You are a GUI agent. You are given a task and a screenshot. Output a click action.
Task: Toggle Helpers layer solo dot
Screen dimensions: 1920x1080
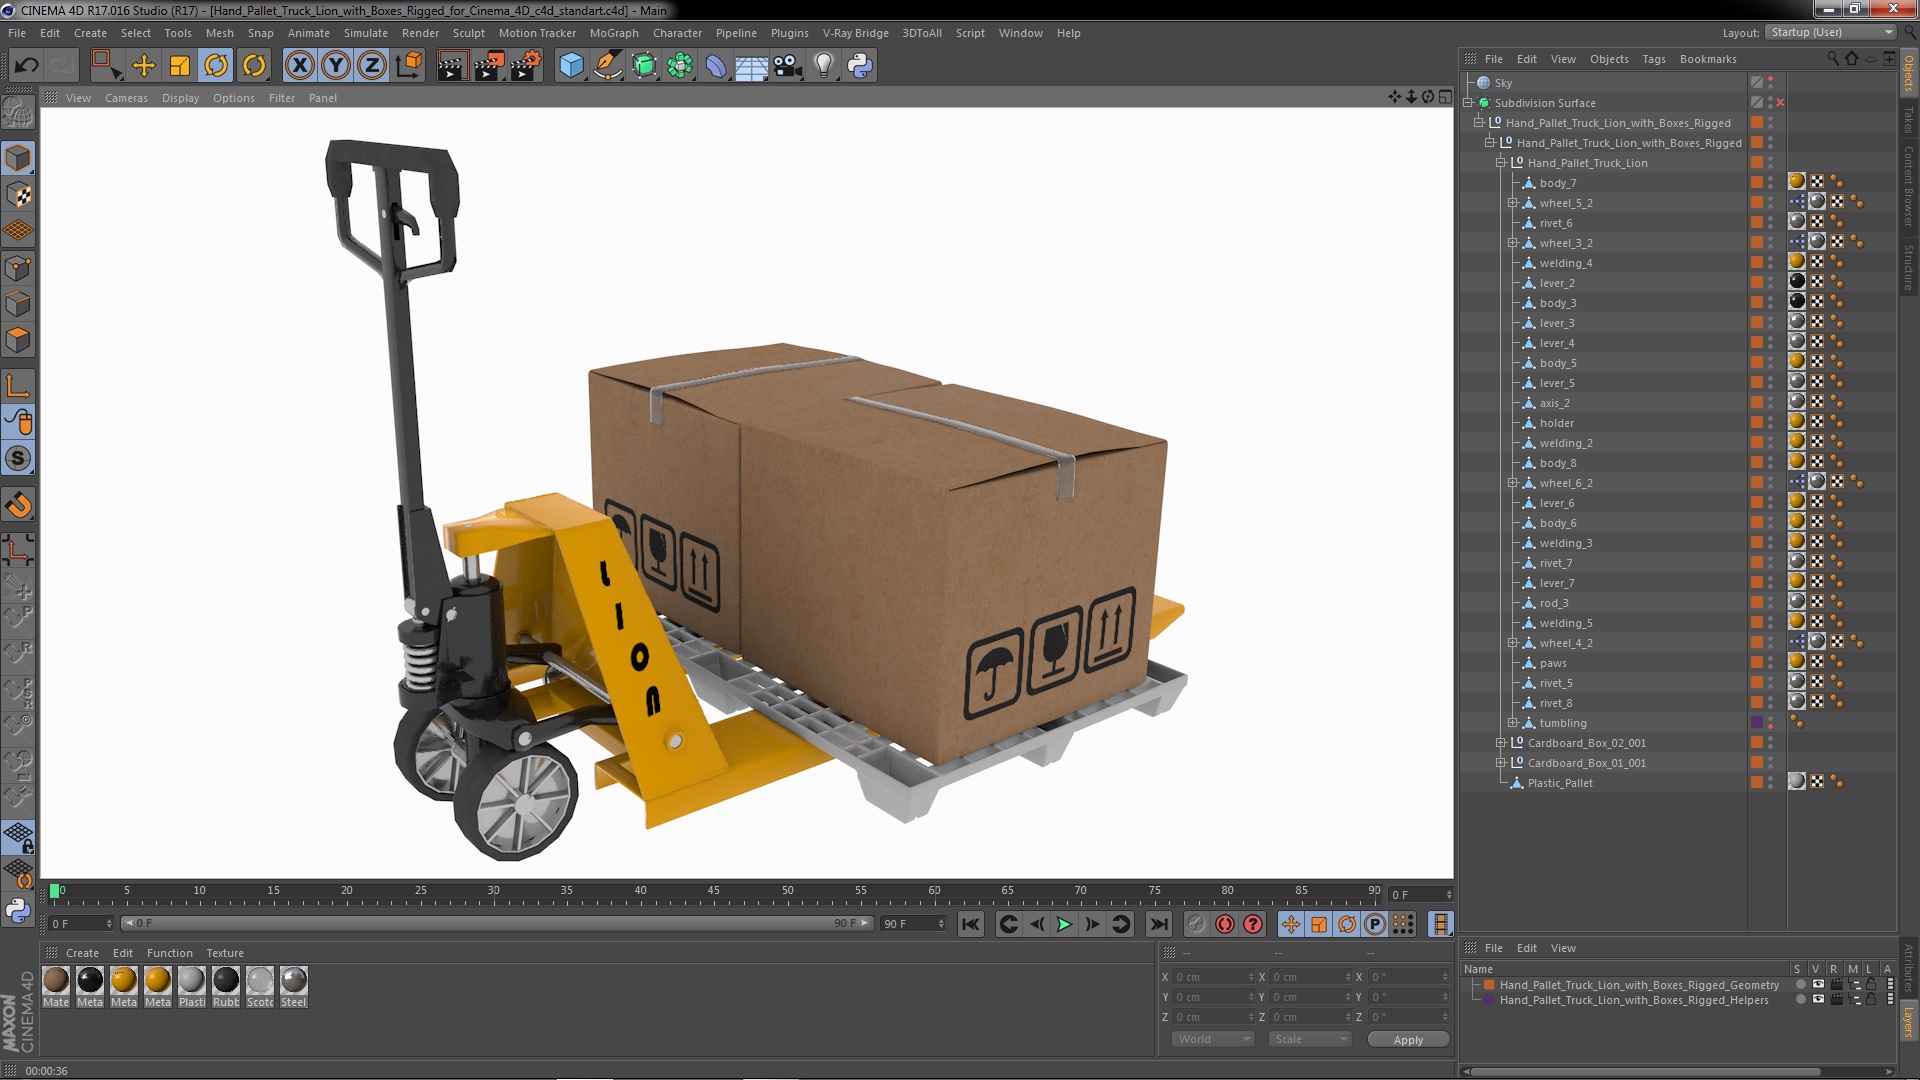(x=1801, y=1000)
